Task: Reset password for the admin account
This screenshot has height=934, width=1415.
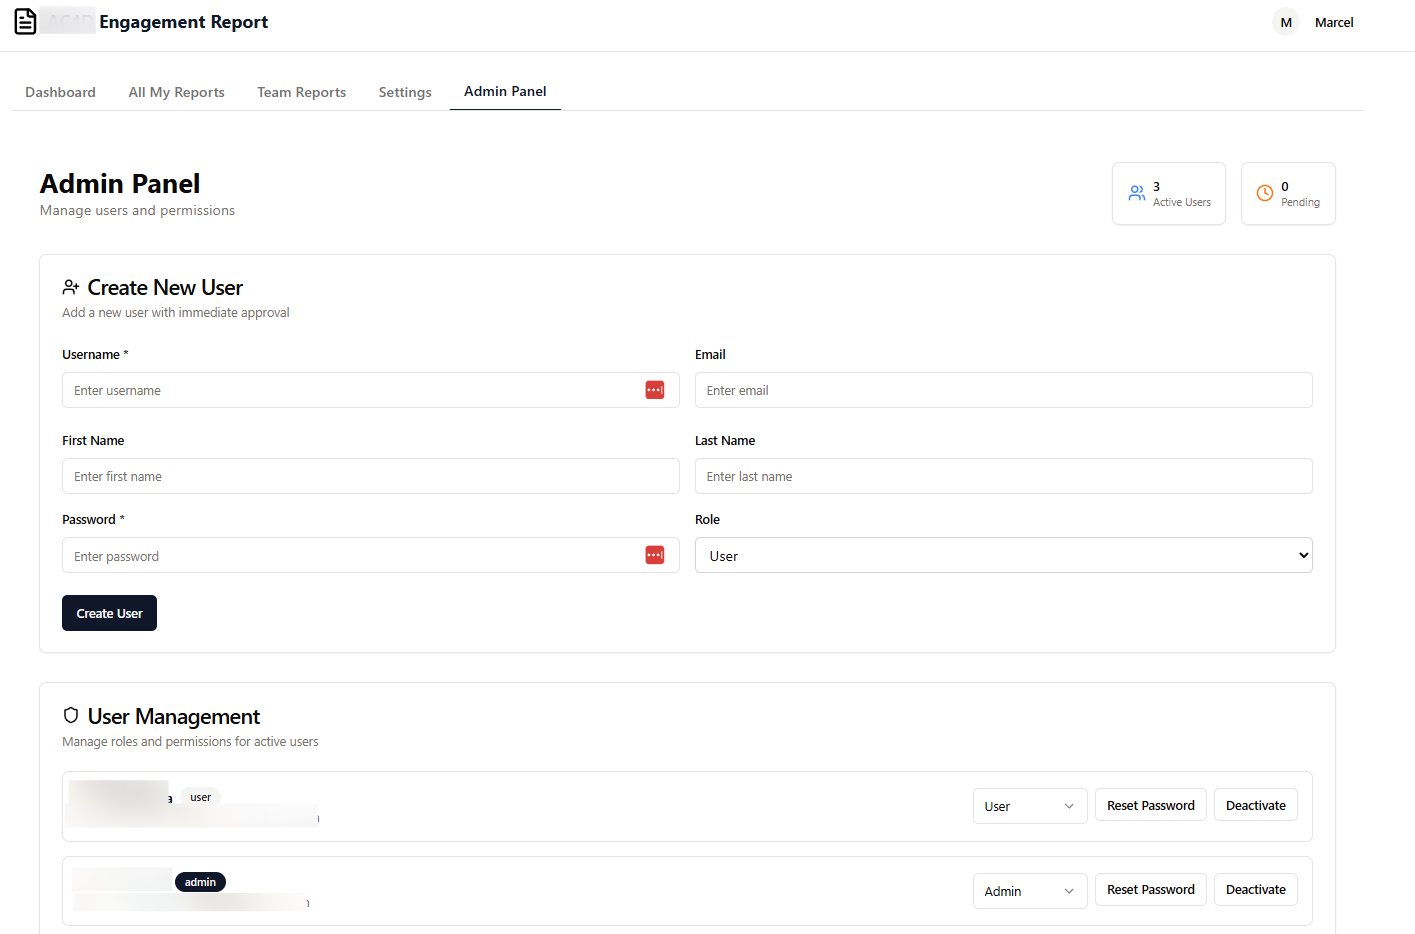Action: click(x=1150, y=889)
